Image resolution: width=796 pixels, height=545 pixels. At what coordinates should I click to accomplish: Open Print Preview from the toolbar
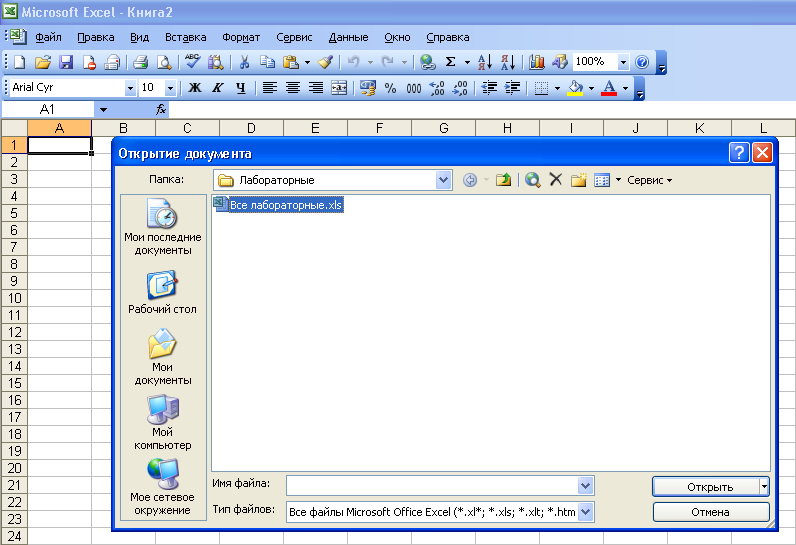[x=164, y=62]
